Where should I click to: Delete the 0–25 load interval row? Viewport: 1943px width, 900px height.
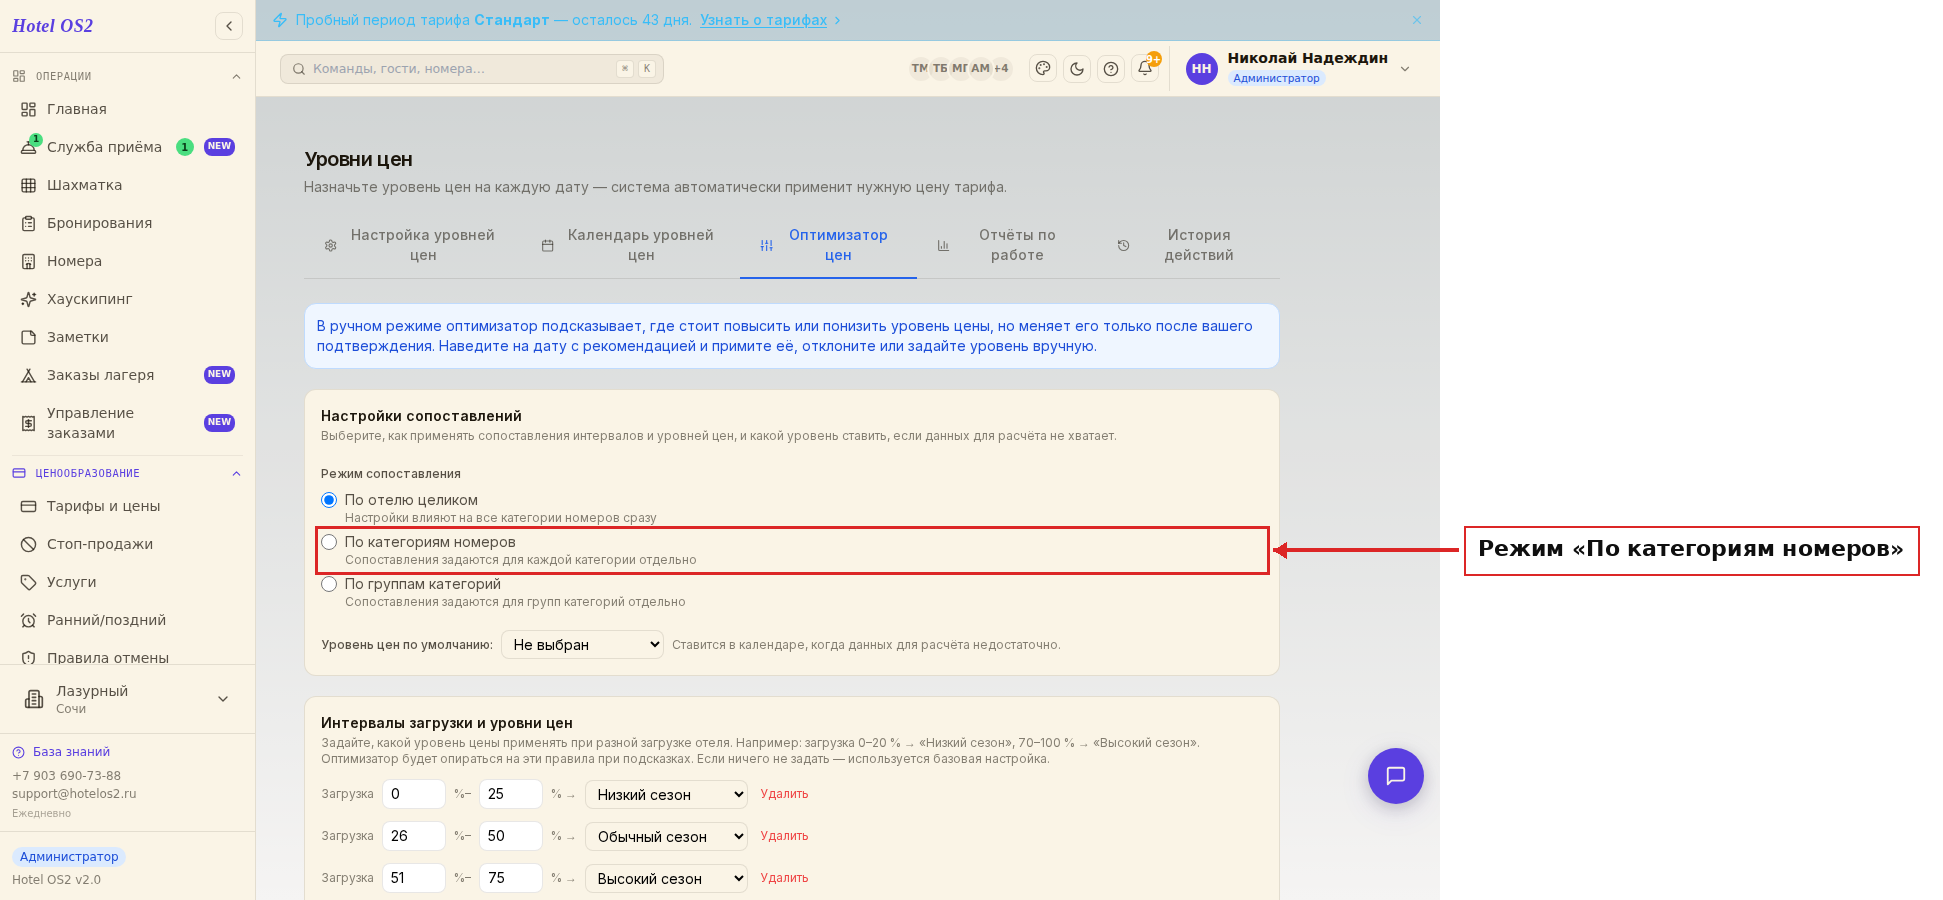[x=784, y=794]
